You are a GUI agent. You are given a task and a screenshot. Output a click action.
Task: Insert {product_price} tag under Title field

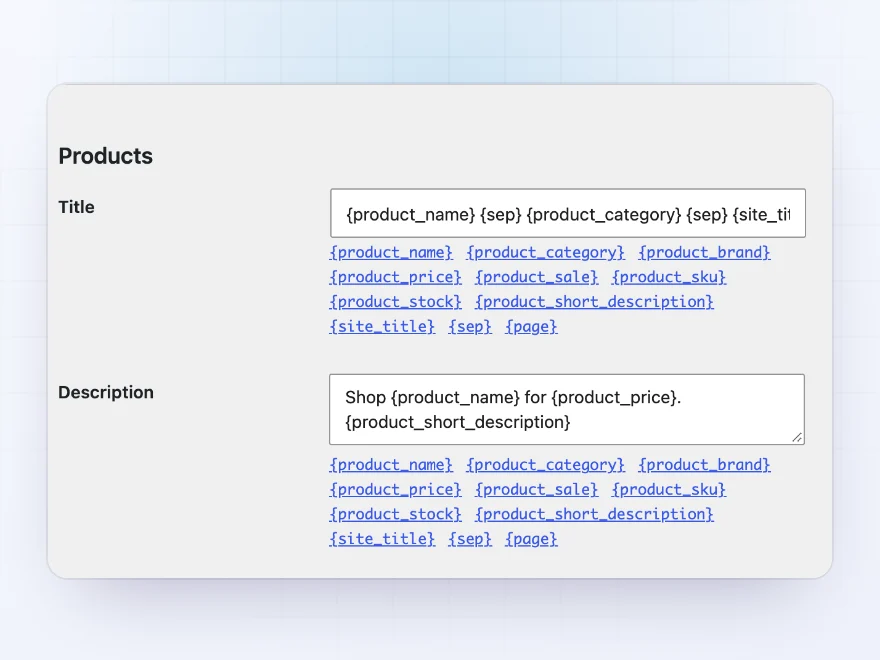[x=396, y=277]
